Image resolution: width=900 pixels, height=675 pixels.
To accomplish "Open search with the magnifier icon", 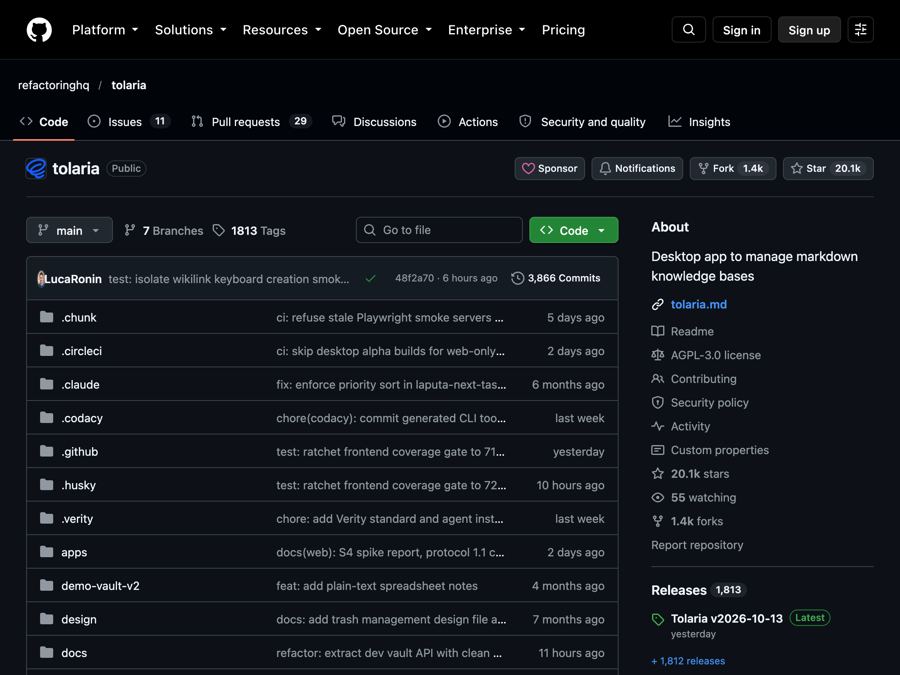I will (x=688, y=30).
